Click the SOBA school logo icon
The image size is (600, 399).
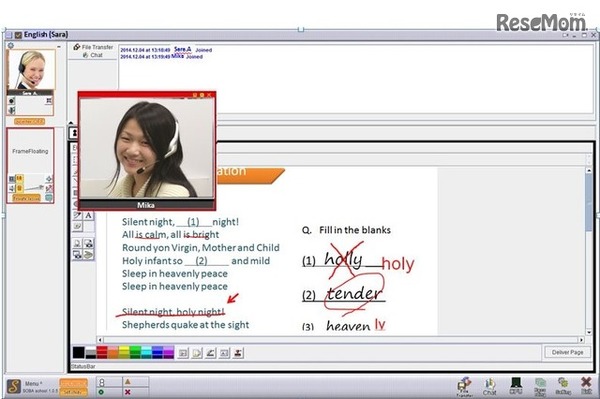coord(13,386)
